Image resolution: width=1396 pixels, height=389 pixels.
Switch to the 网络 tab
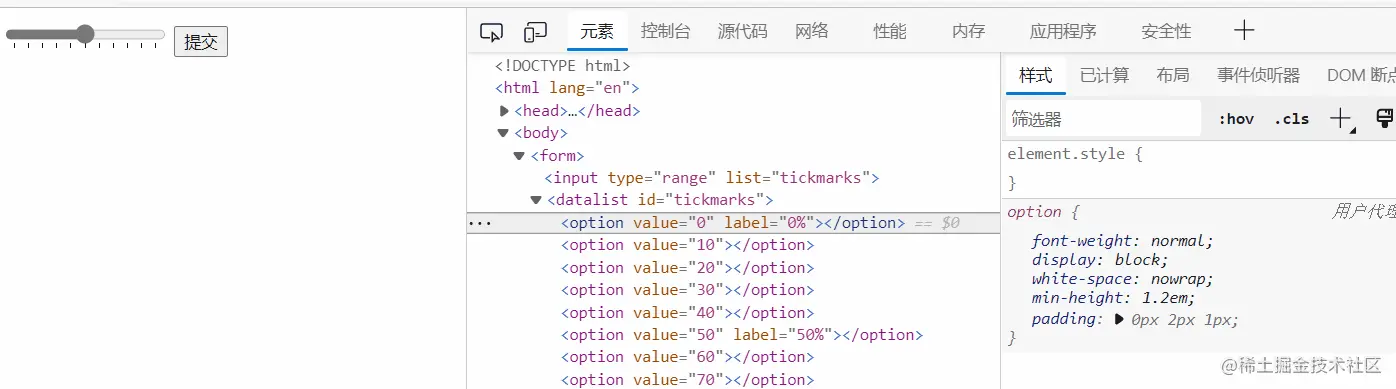[x=812, y=31]
